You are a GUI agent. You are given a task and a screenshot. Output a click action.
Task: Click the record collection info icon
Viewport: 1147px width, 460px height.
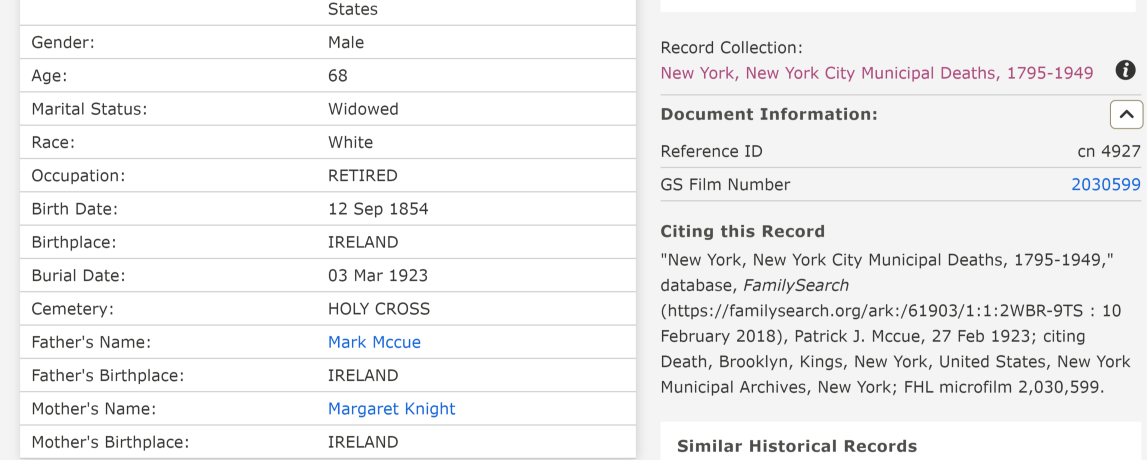click(x=1126, y=70)
